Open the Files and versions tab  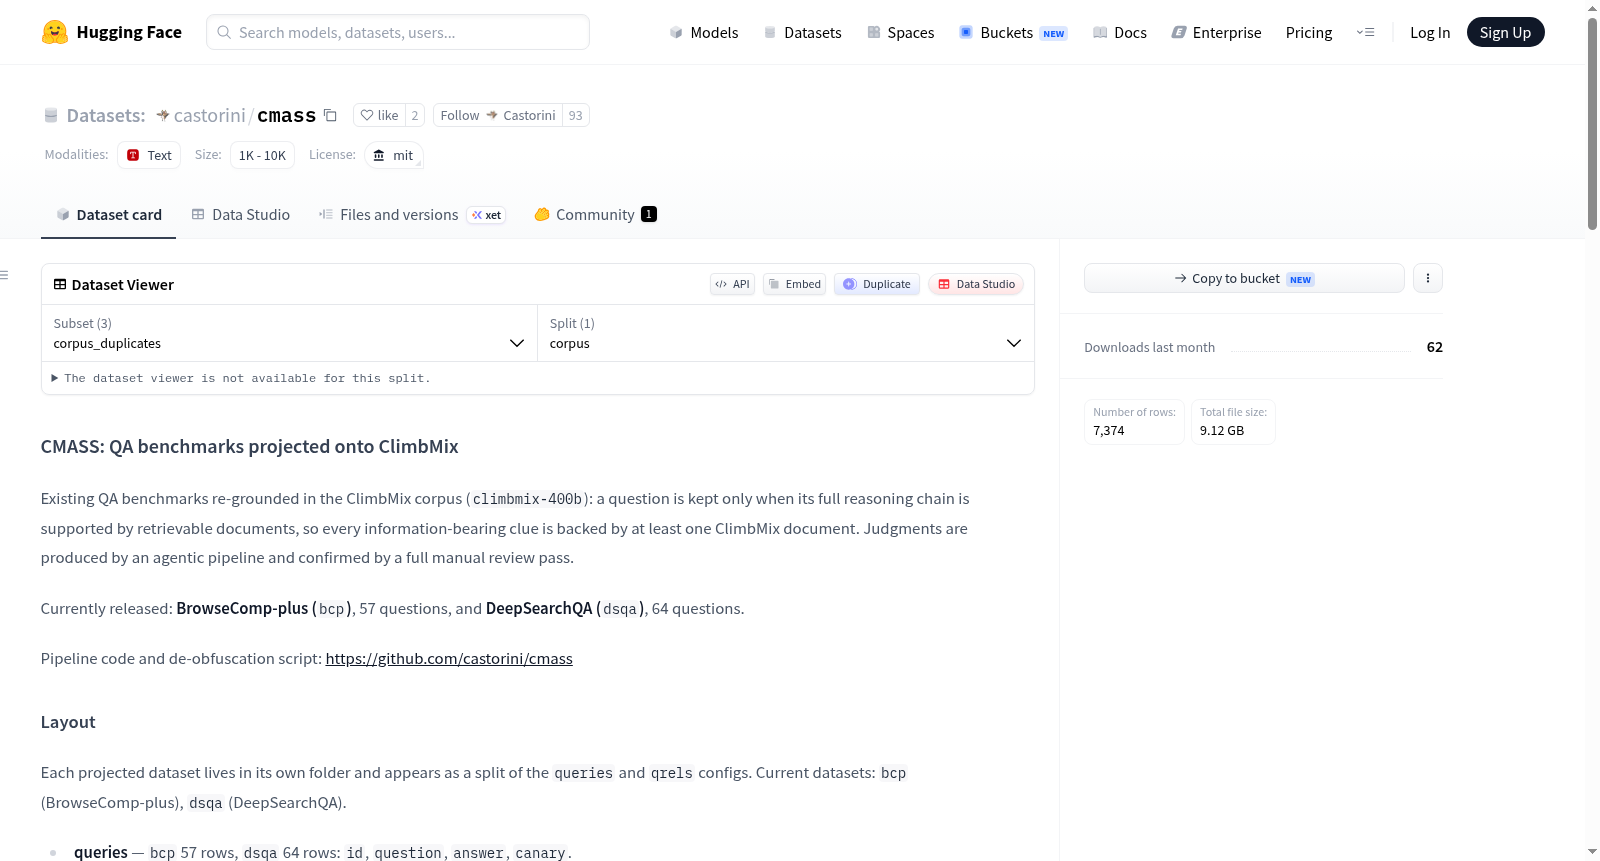(412, 214)
